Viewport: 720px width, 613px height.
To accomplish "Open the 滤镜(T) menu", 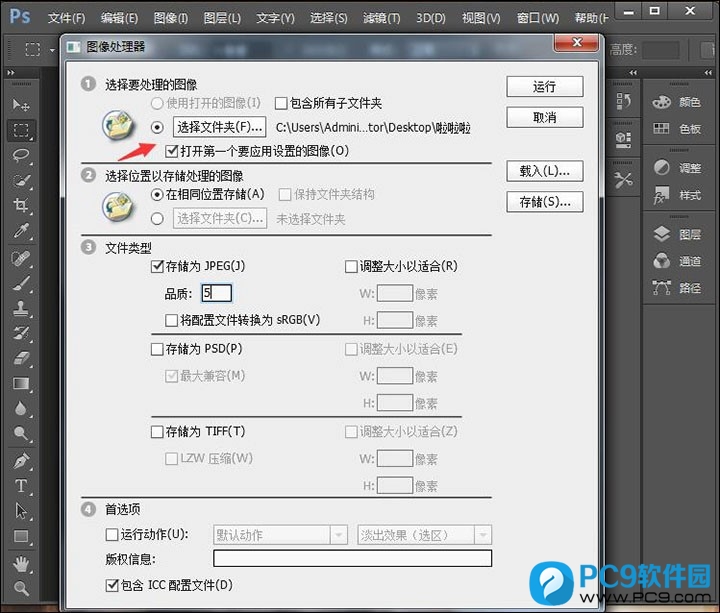I will [382, 18].
